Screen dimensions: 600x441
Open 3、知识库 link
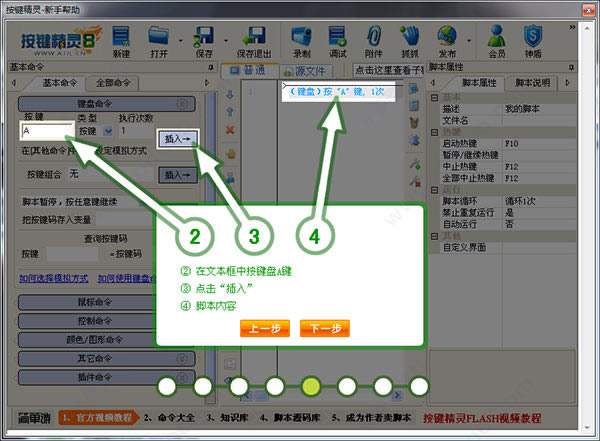coord(227,418)
